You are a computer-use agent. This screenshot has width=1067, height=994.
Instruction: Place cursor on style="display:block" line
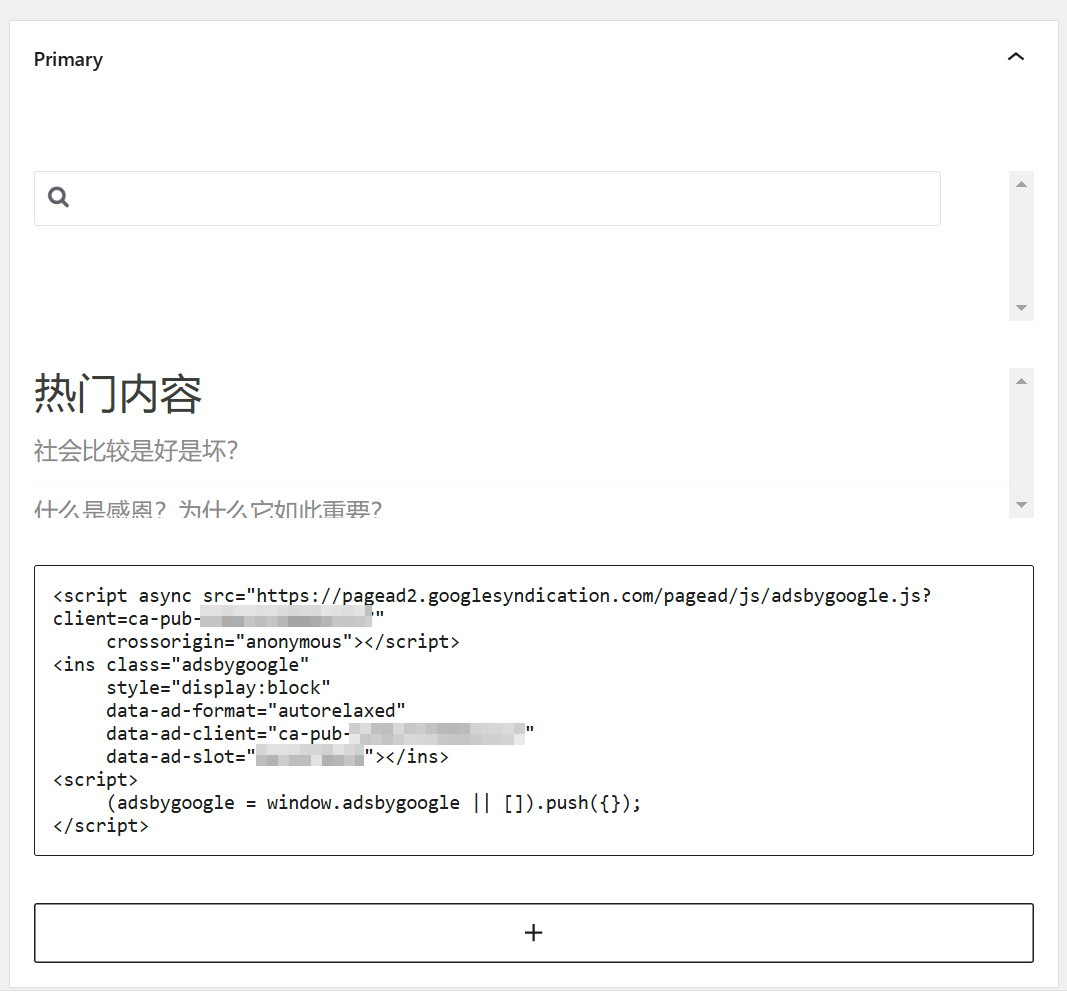[218, 688]
